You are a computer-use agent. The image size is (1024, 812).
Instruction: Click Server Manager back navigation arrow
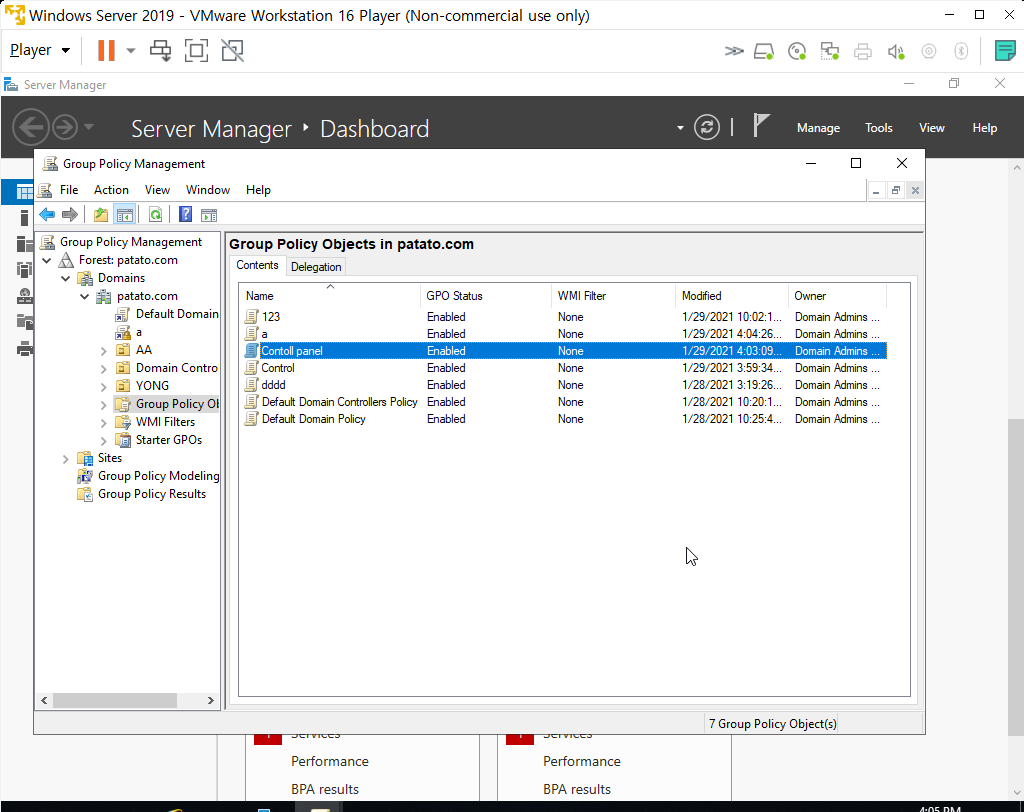[x=30, y=127]
